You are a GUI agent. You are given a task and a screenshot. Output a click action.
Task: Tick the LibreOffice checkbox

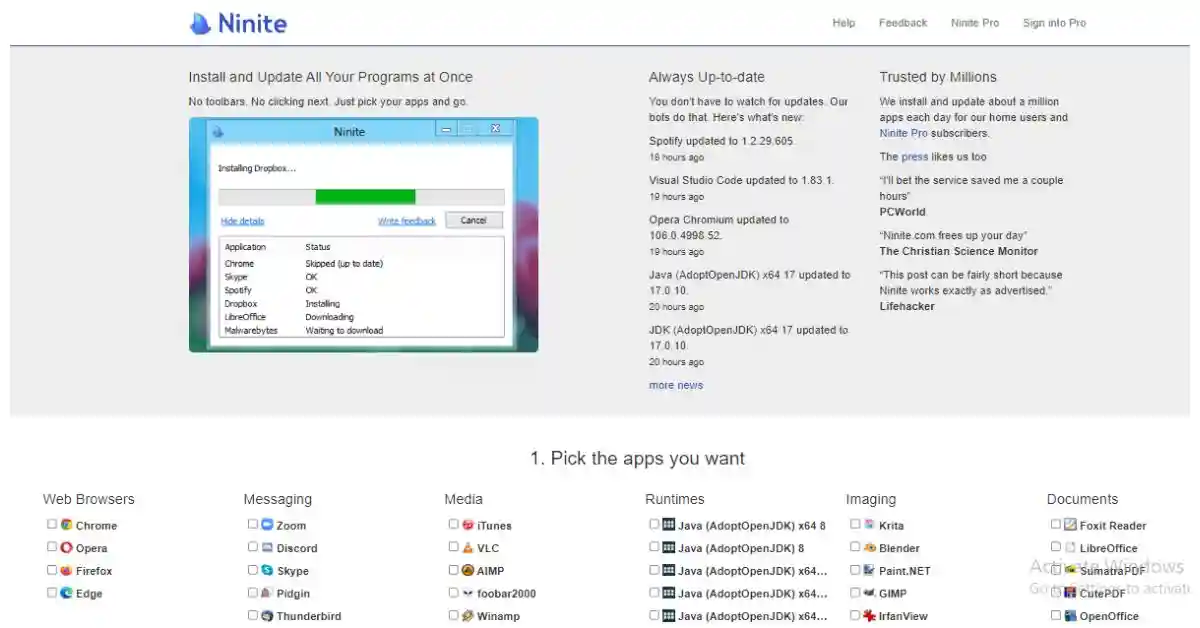point(1056,547)
